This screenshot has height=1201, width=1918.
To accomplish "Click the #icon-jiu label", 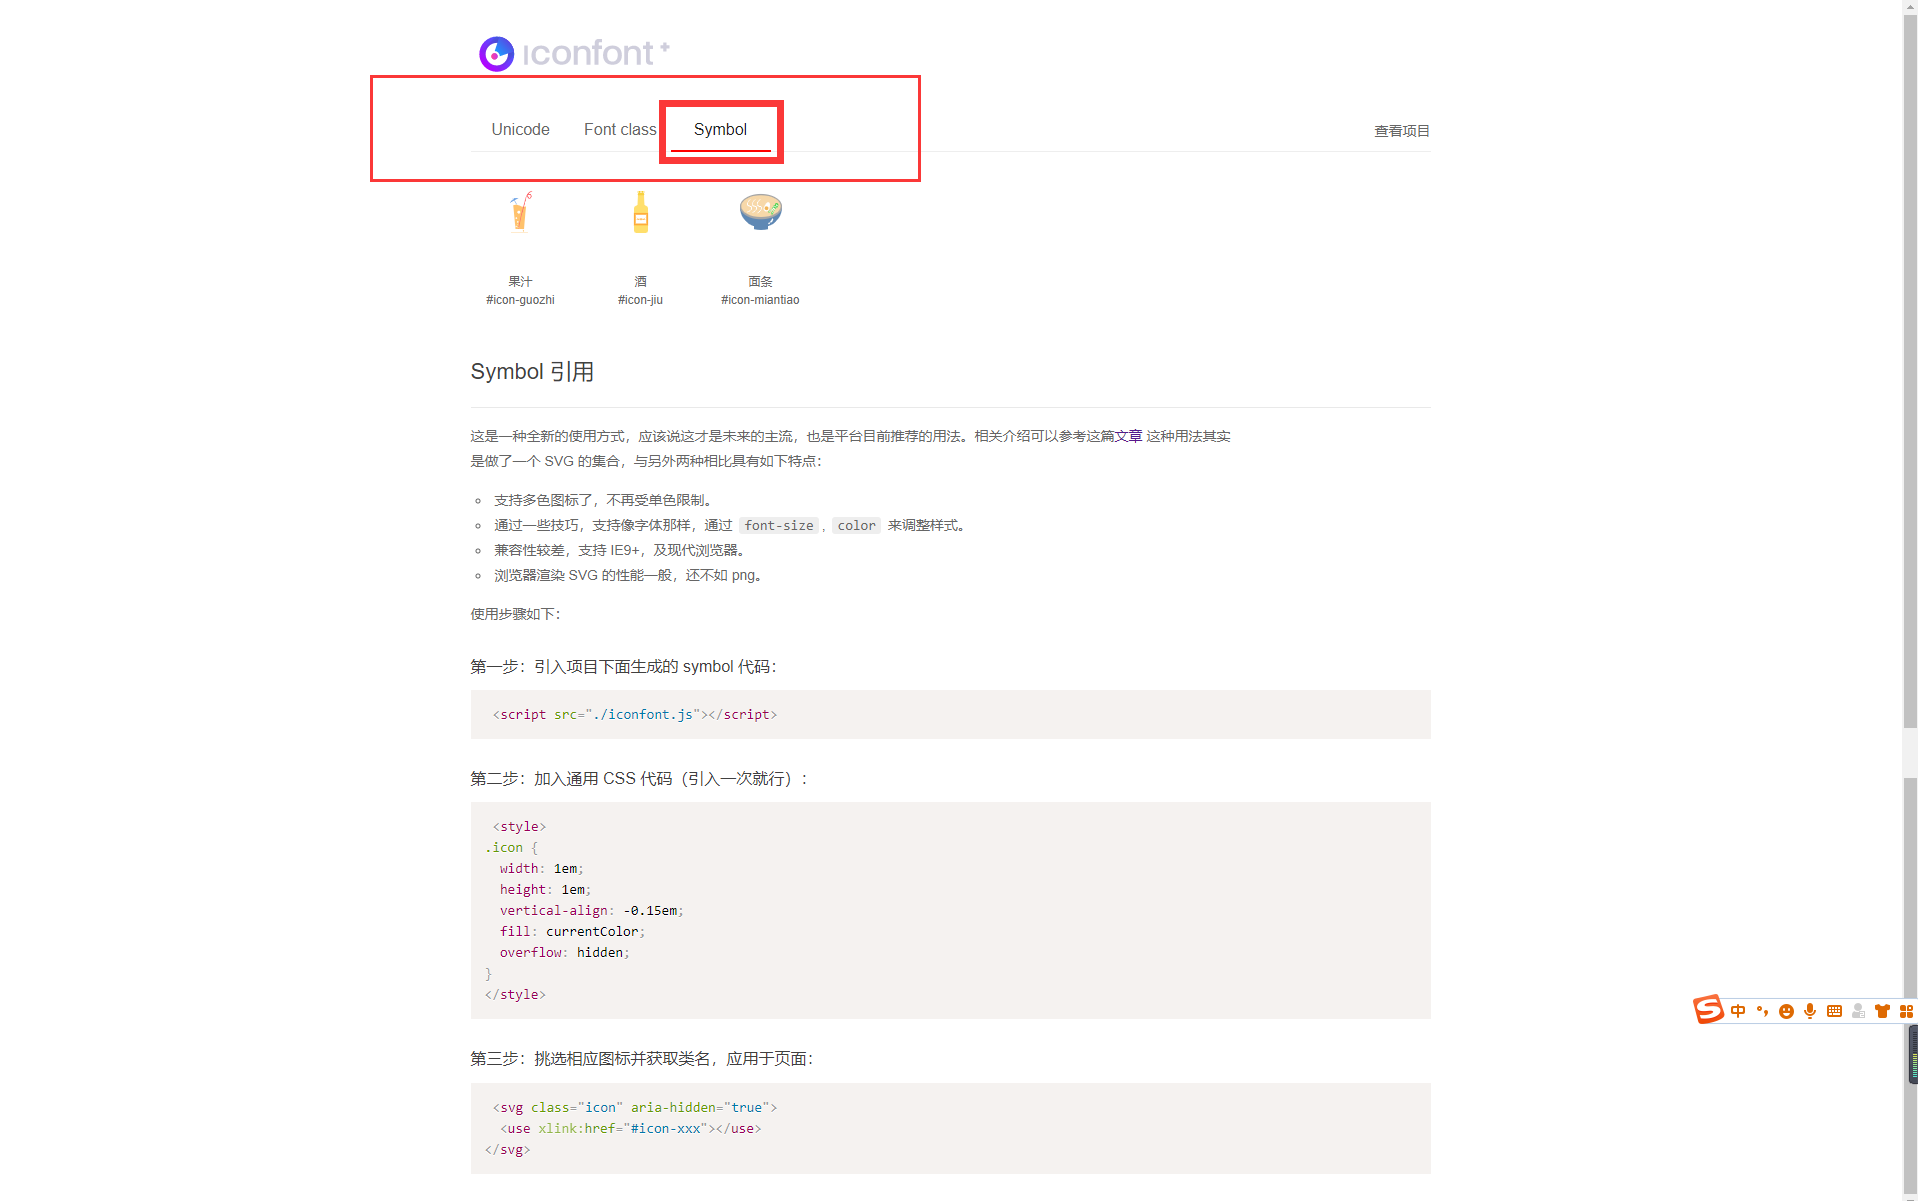I will coord(640,300).
